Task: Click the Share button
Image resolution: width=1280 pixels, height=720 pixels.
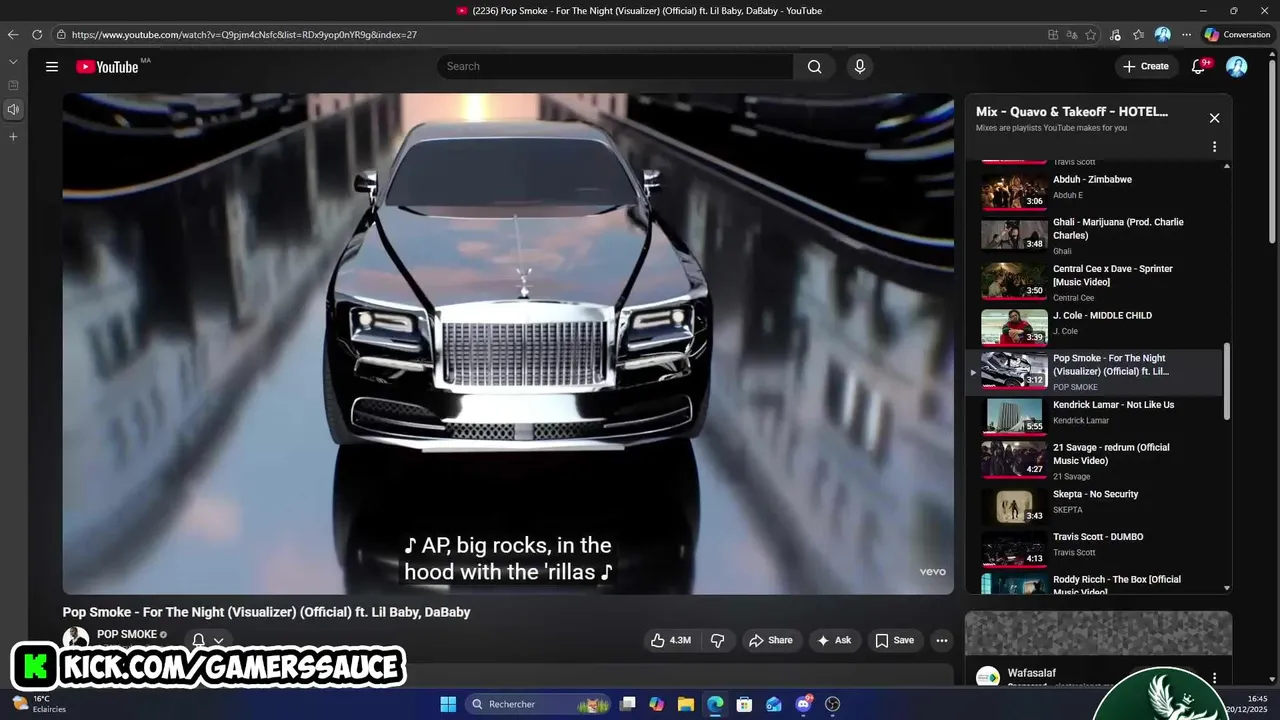Action: (770, 640)
